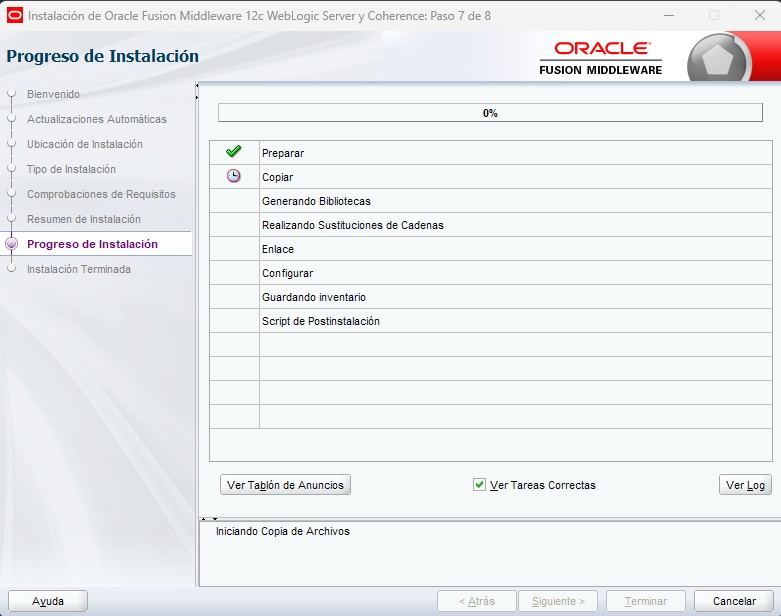
Task: Click the Progreso de Instalación page heading
Action: point(103,56)
